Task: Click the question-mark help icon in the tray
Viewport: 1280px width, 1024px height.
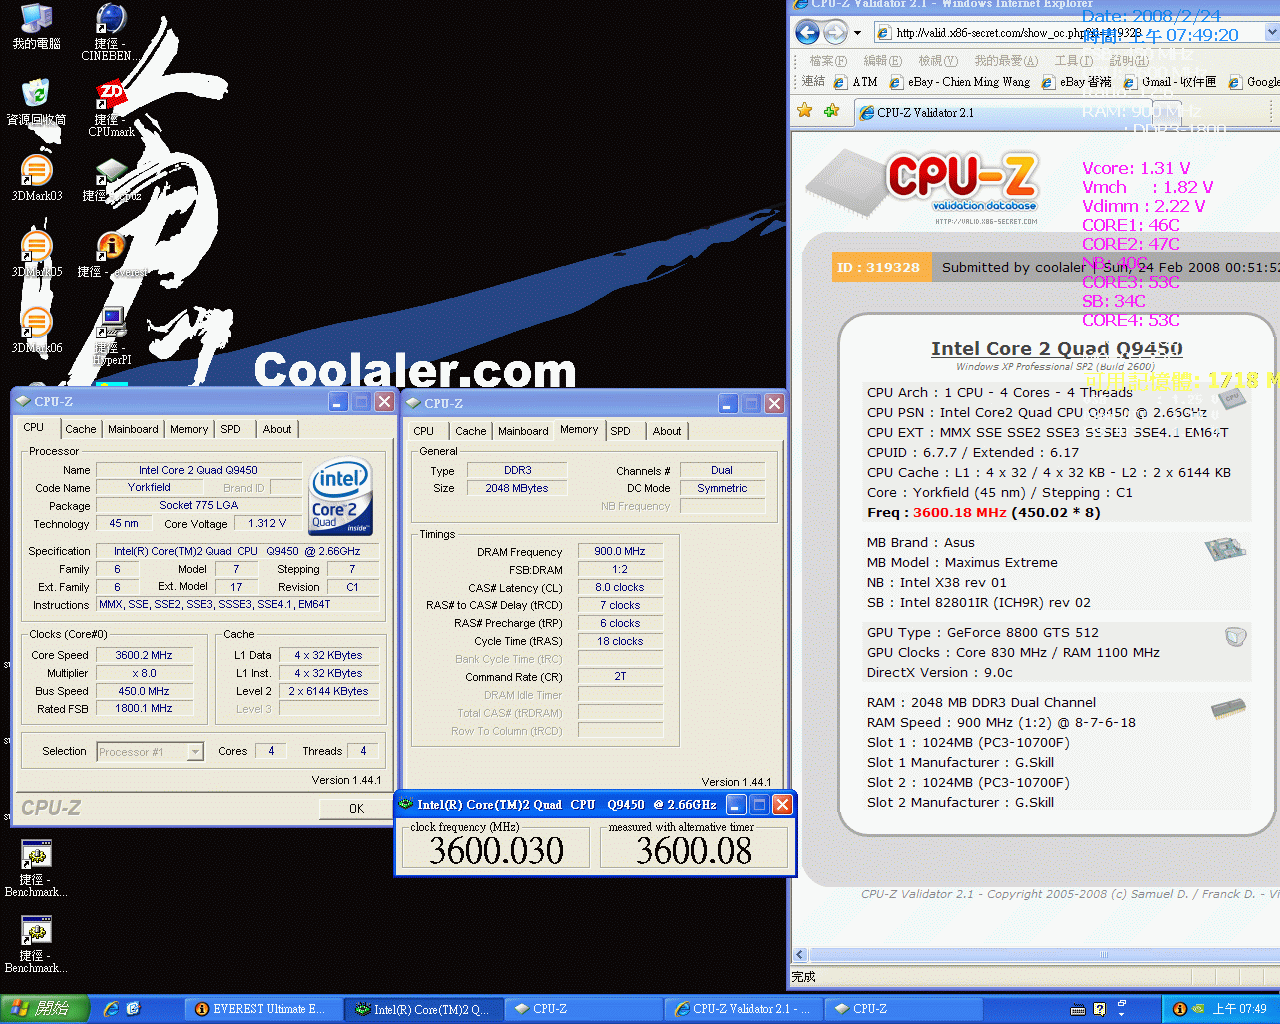Action: point(1099,1009)
